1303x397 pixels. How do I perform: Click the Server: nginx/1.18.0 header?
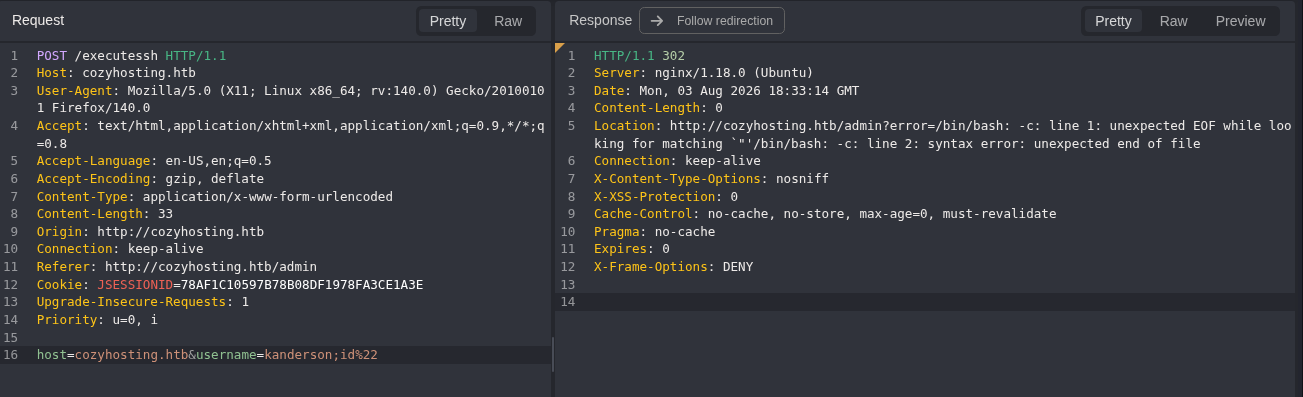click(x=703, y=73)
